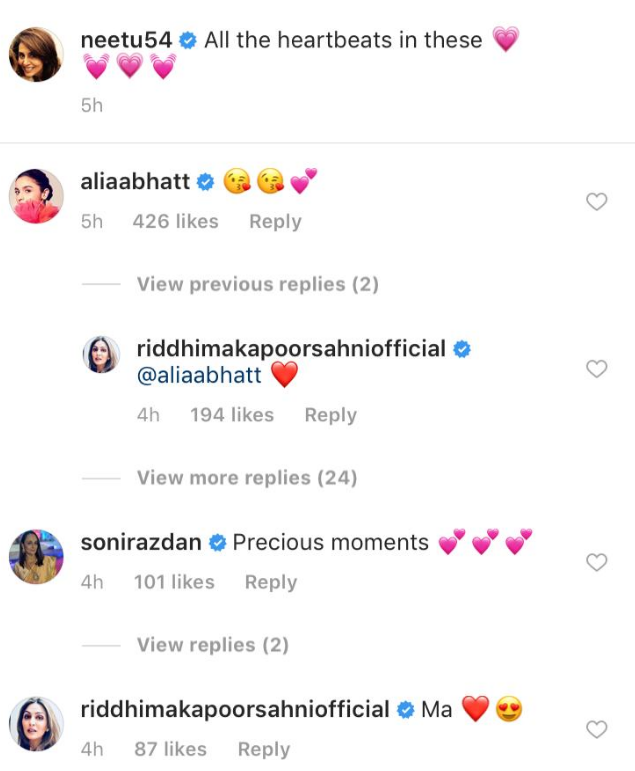Like sonirazdan's Precious moments comment
Viewport: 635px width, 771px height.
(x=596, y=563)
